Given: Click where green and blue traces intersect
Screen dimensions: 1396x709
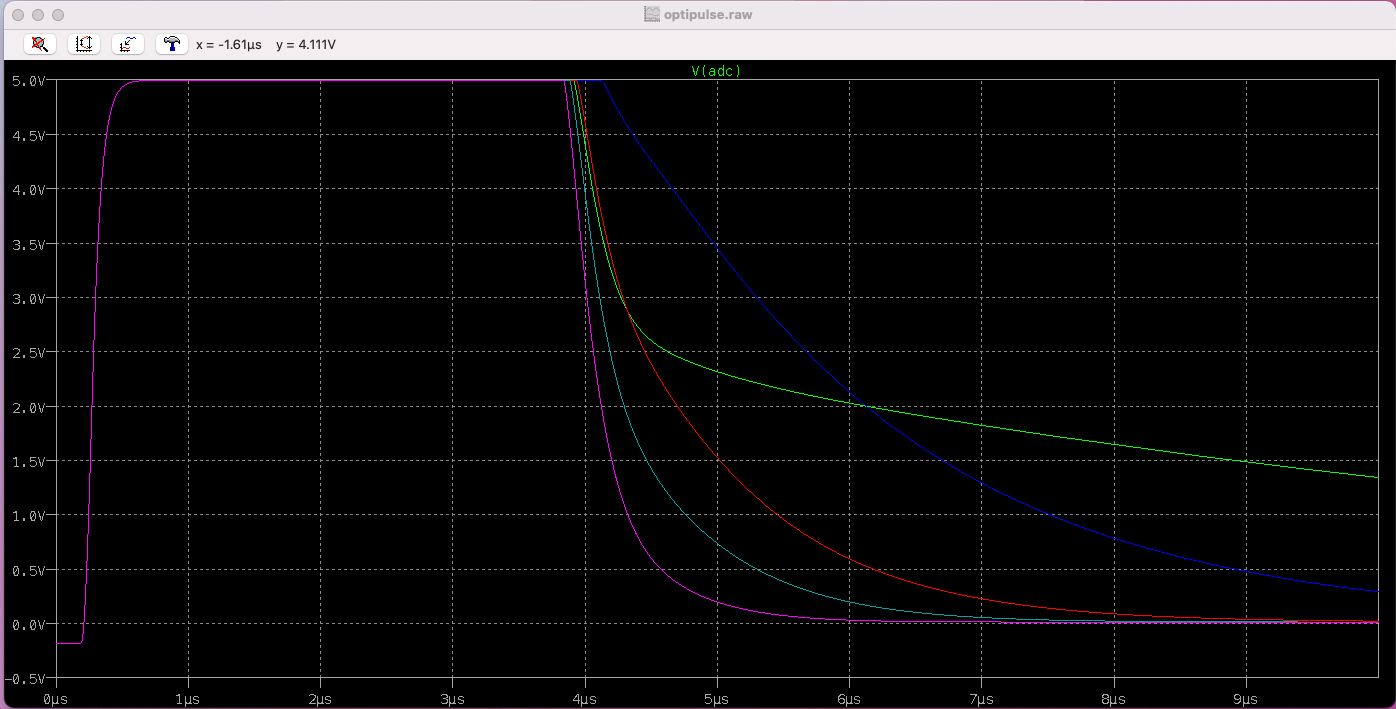Looking at the screenshot, I should pyautogui.click(x=864, y=405).
